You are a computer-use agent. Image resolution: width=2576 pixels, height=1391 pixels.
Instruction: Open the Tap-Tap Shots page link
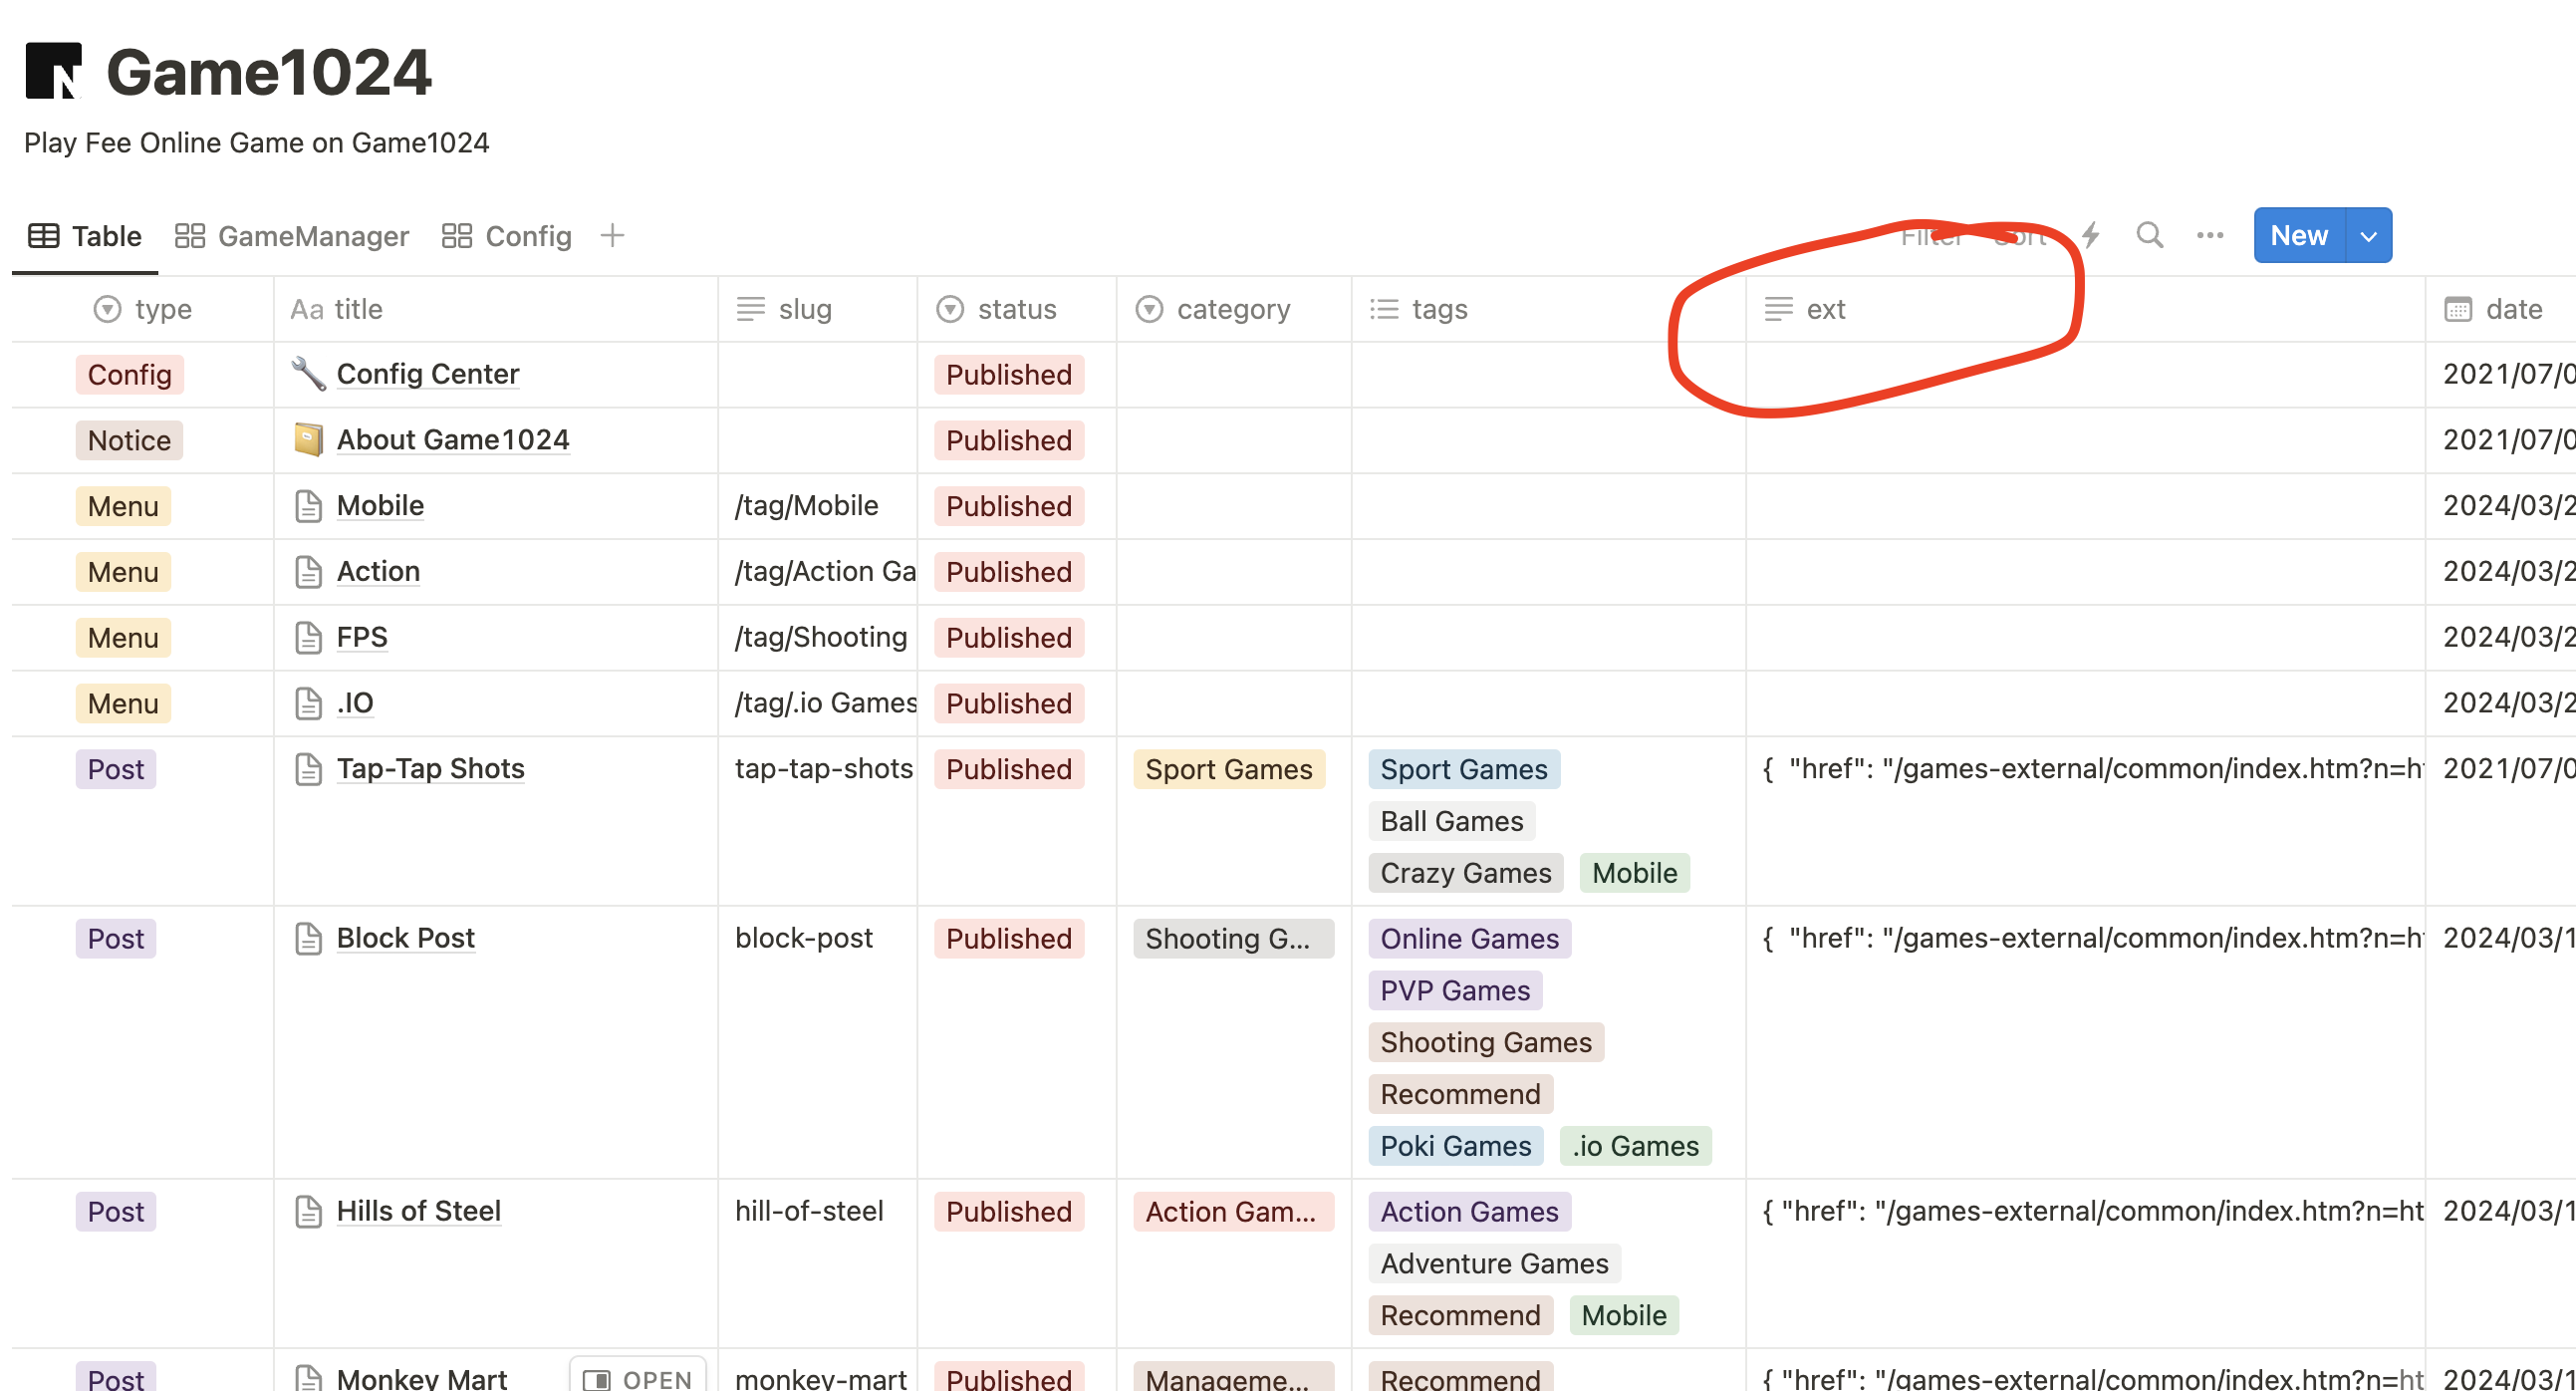click(431, 769)
